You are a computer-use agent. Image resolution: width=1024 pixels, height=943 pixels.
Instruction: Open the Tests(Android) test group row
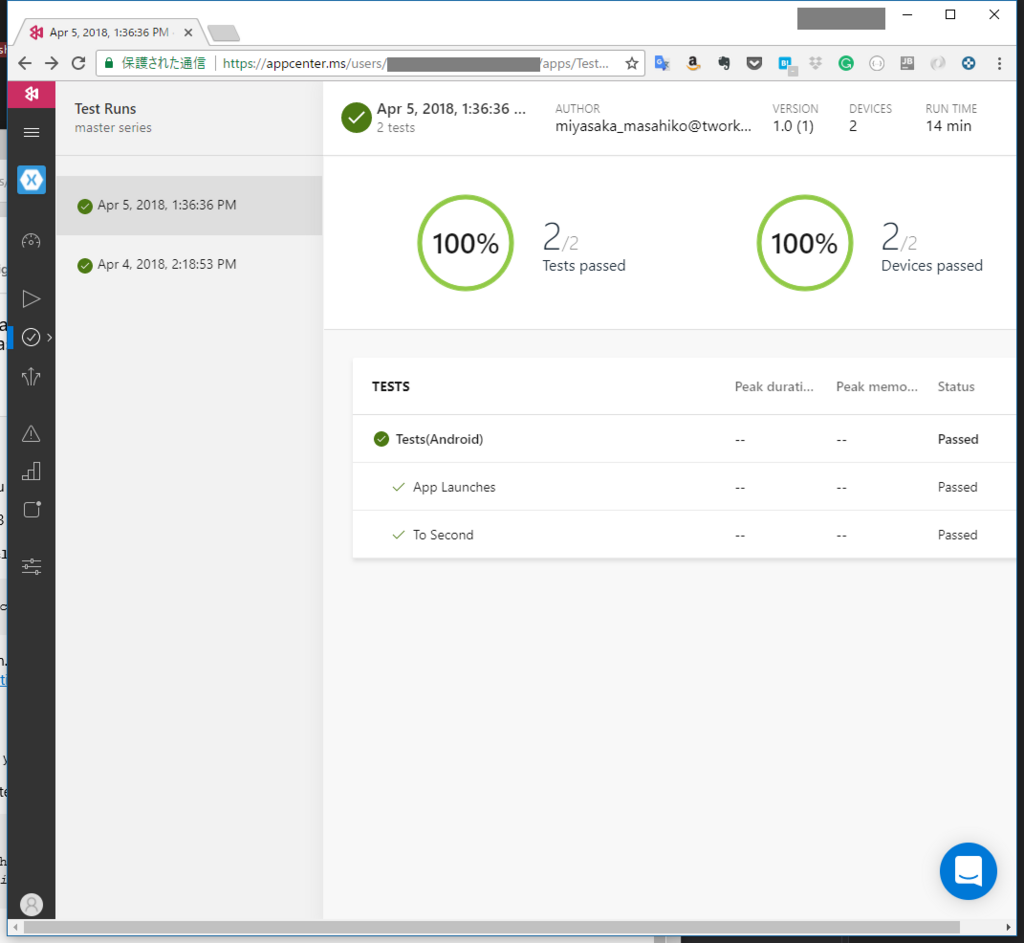(684, 439)
